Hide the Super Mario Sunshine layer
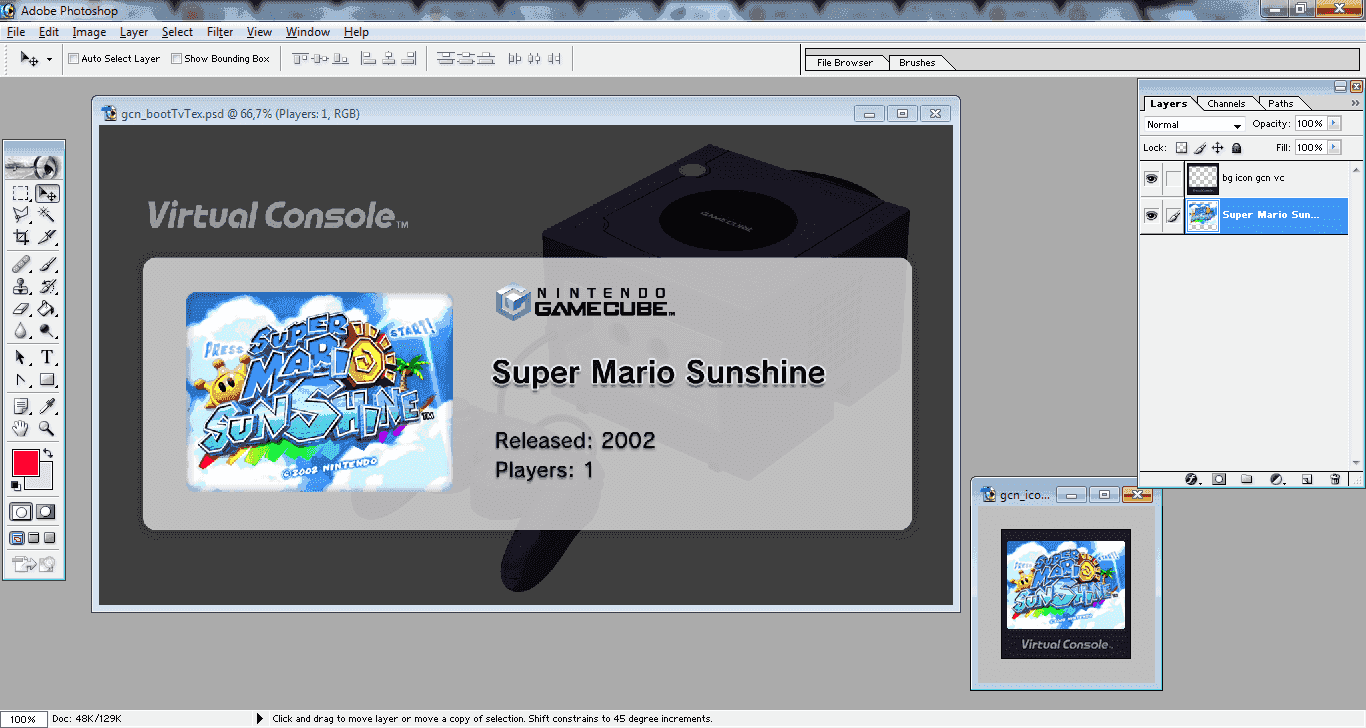 click(x=1151, y=215)
